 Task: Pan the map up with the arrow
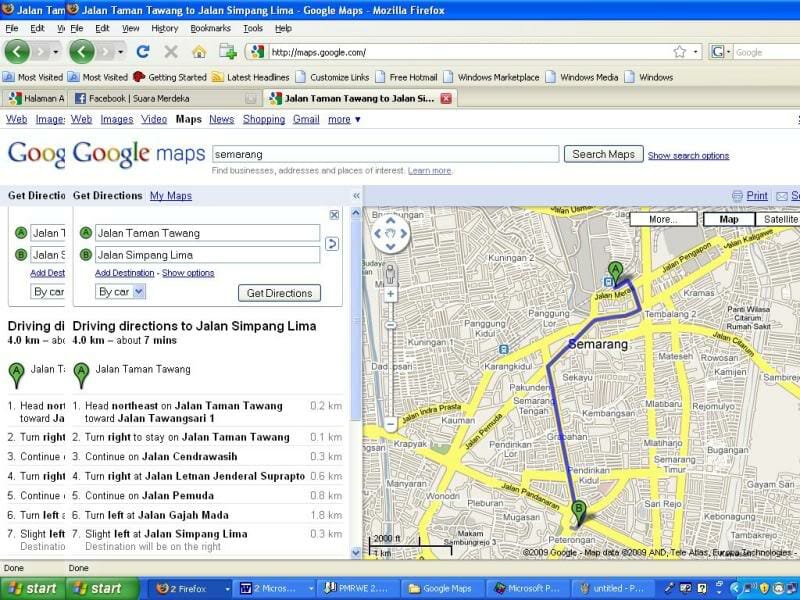click(x=390, y=221)
